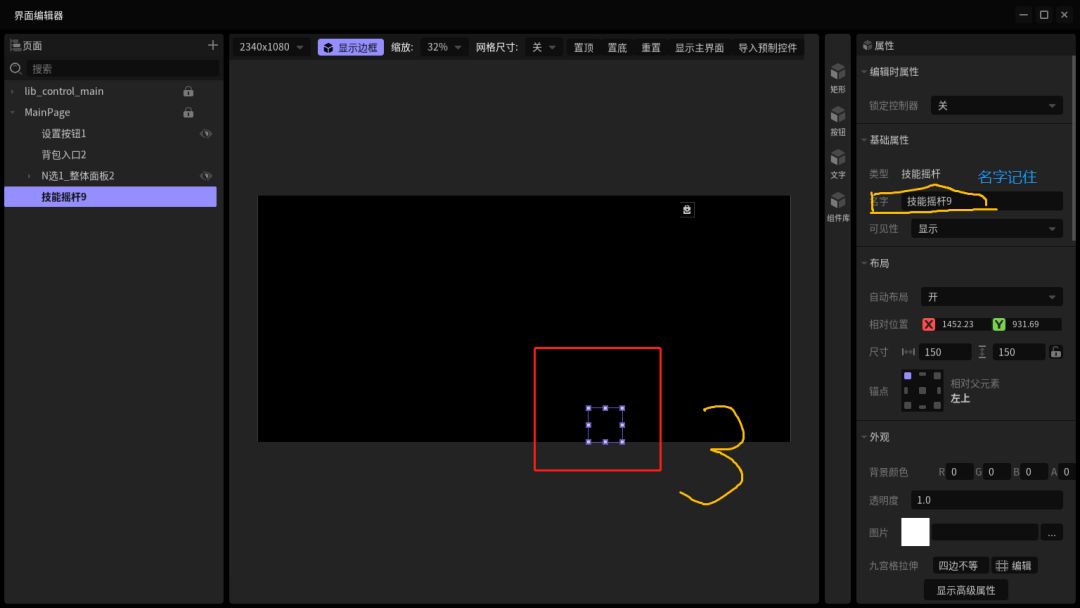The width and height of the screenshot is (1080, 608).
Task: Select 技能摇杆9 in the page tree
Action: [x=110, y=197]
